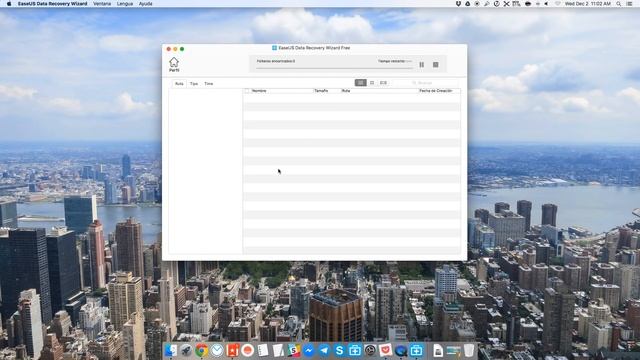The image size is (640, 360).
Task: Maximize the EaseUS window with green button
Action: [x=182, y=49]
